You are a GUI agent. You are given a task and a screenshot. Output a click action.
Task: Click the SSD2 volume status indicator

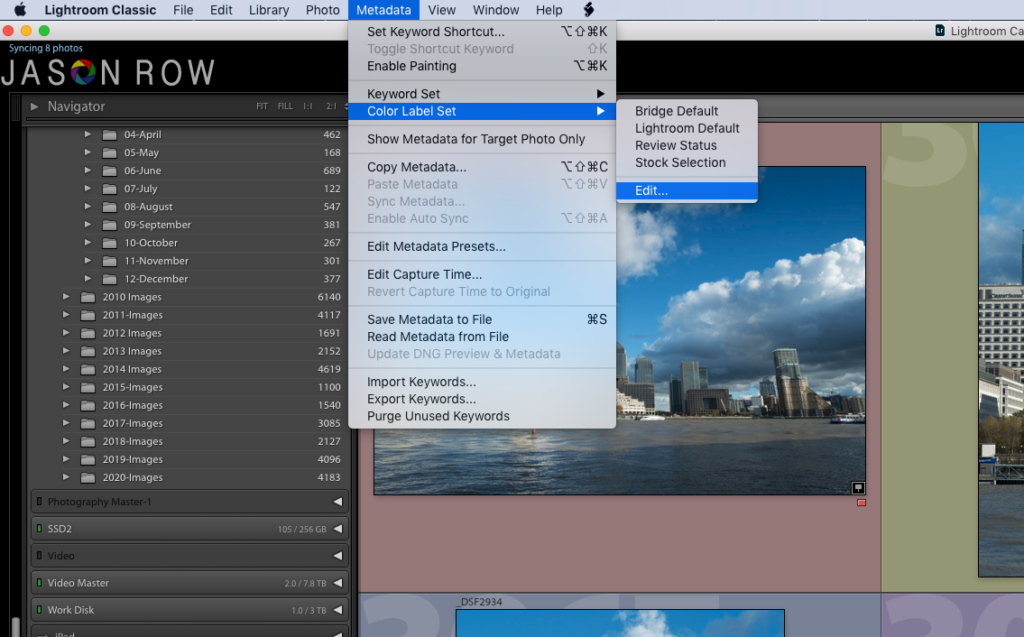(x=39, y=529)
